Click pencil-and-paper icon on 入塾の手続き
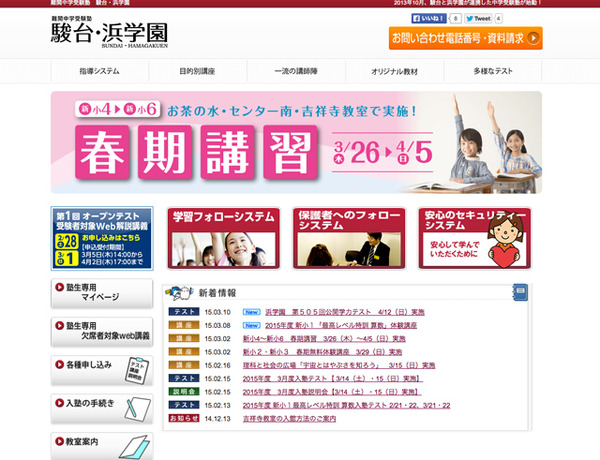 137,409
